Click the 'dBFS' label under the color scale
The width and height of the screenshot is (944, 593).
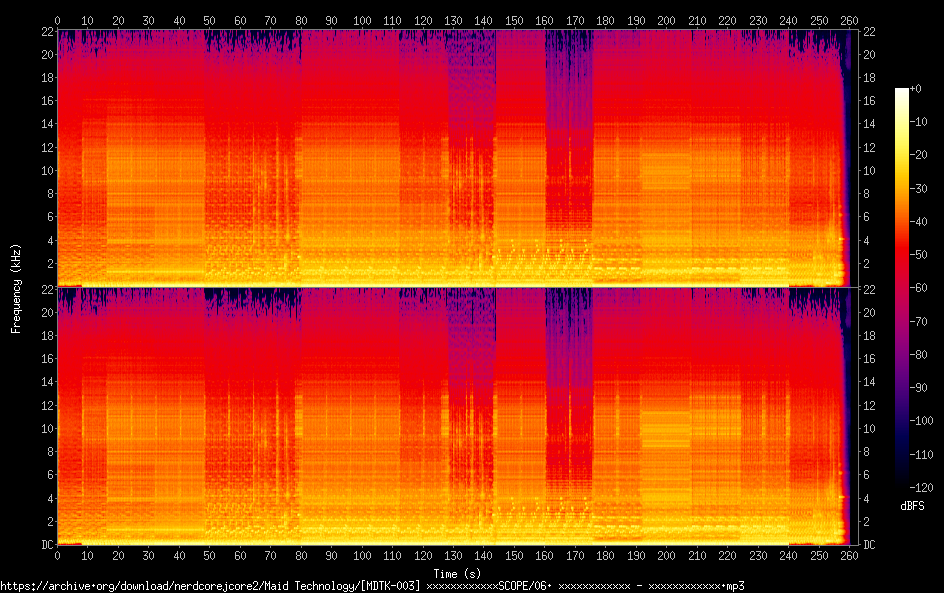coord(912,506)
